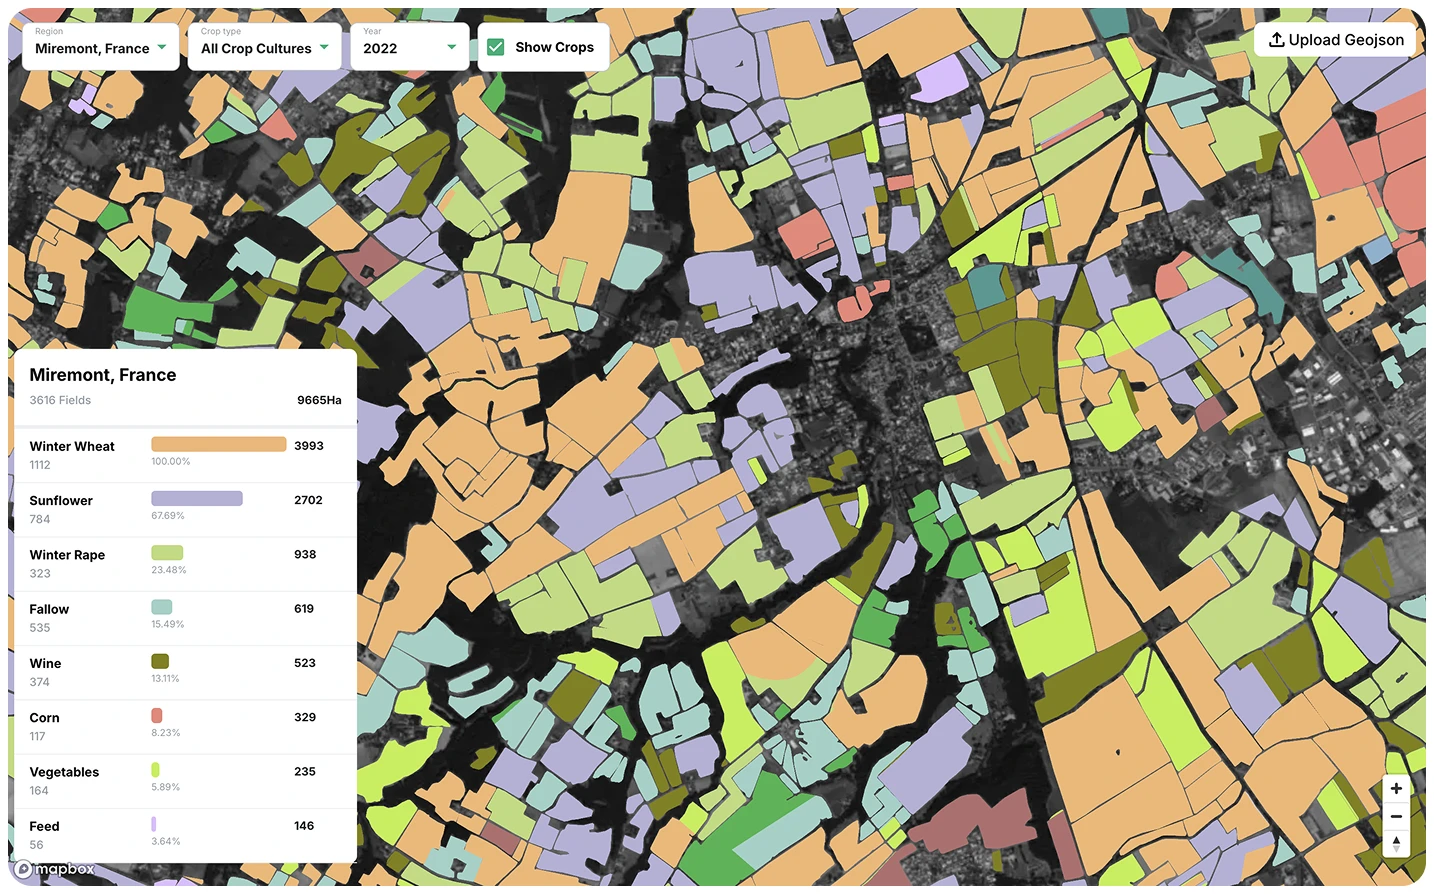1434x894 pixels.
Task: Click the 3616 Fields count
Action: tap(60, 400)
